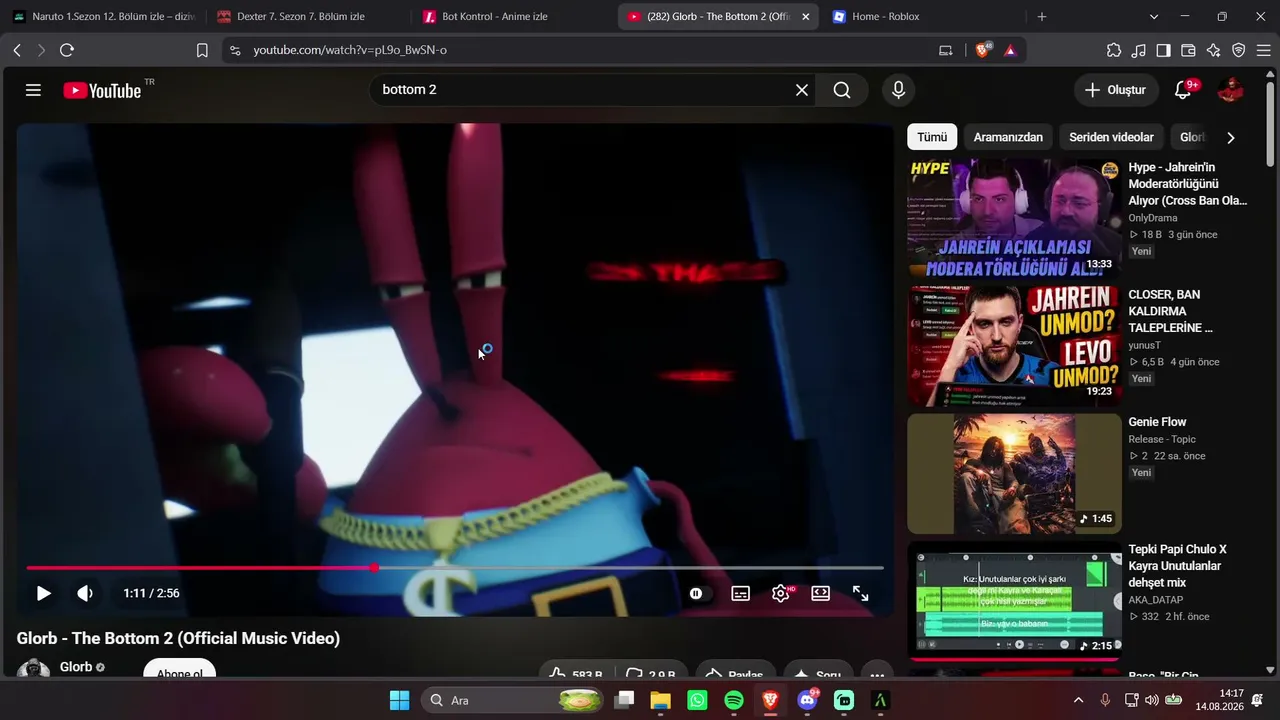Switch to theater mode
This screenshot has height=720, width=1280.
pos(821,593)
